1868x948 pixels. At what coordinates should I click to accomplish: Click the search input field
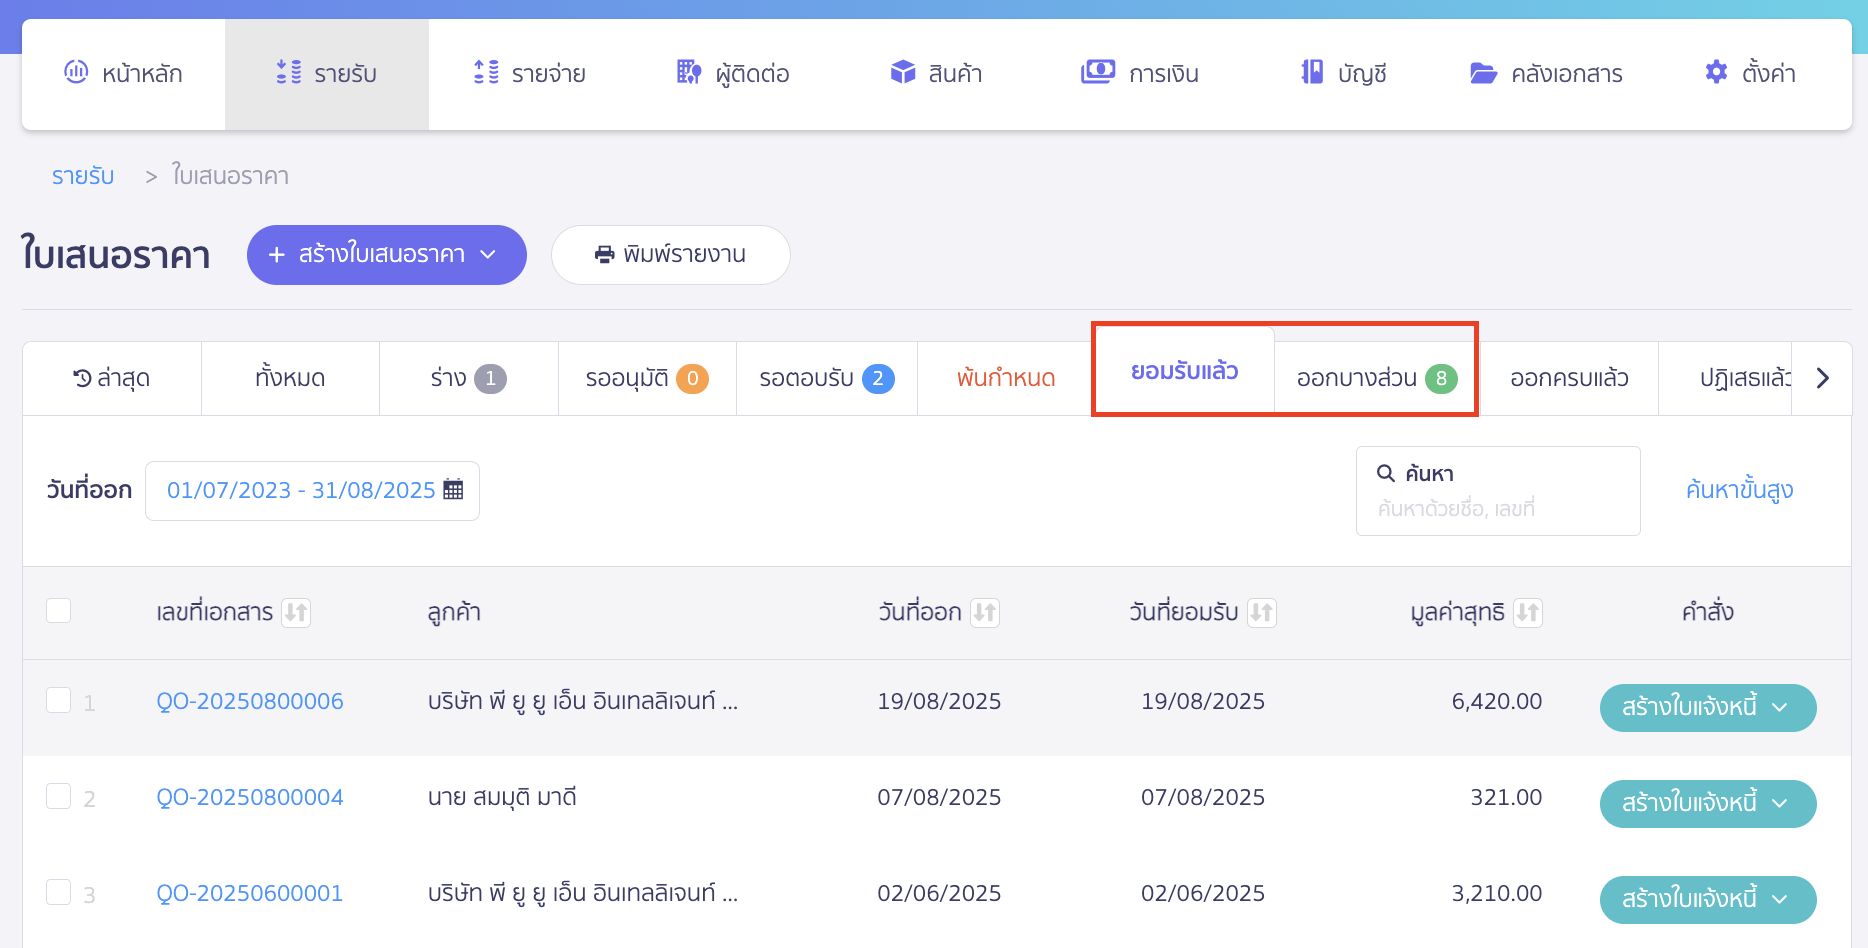(x=1497, y=508)
